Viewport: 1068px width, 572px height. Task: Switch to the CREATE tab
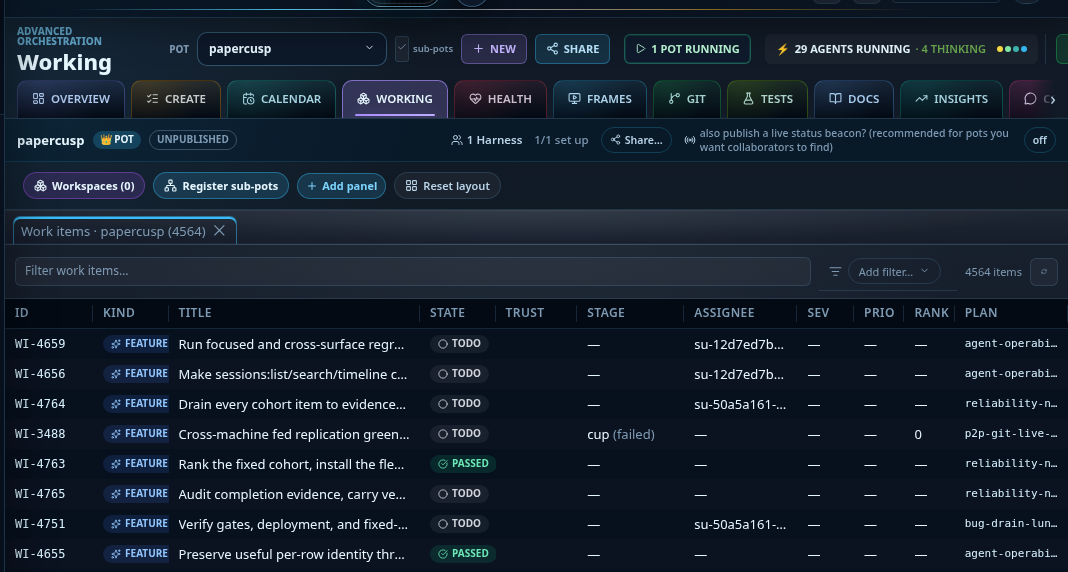pos(176,99)
